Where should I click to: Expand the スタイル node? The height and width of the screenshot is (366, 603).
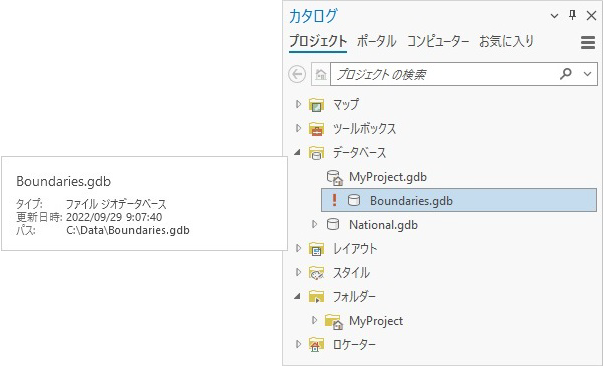coord(298,272)
